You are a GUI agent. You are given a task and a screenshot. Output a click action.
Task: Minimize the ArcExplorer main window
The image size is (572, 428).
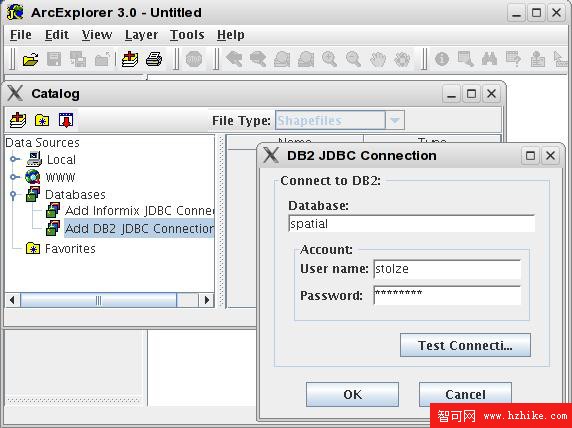point(516,13)
